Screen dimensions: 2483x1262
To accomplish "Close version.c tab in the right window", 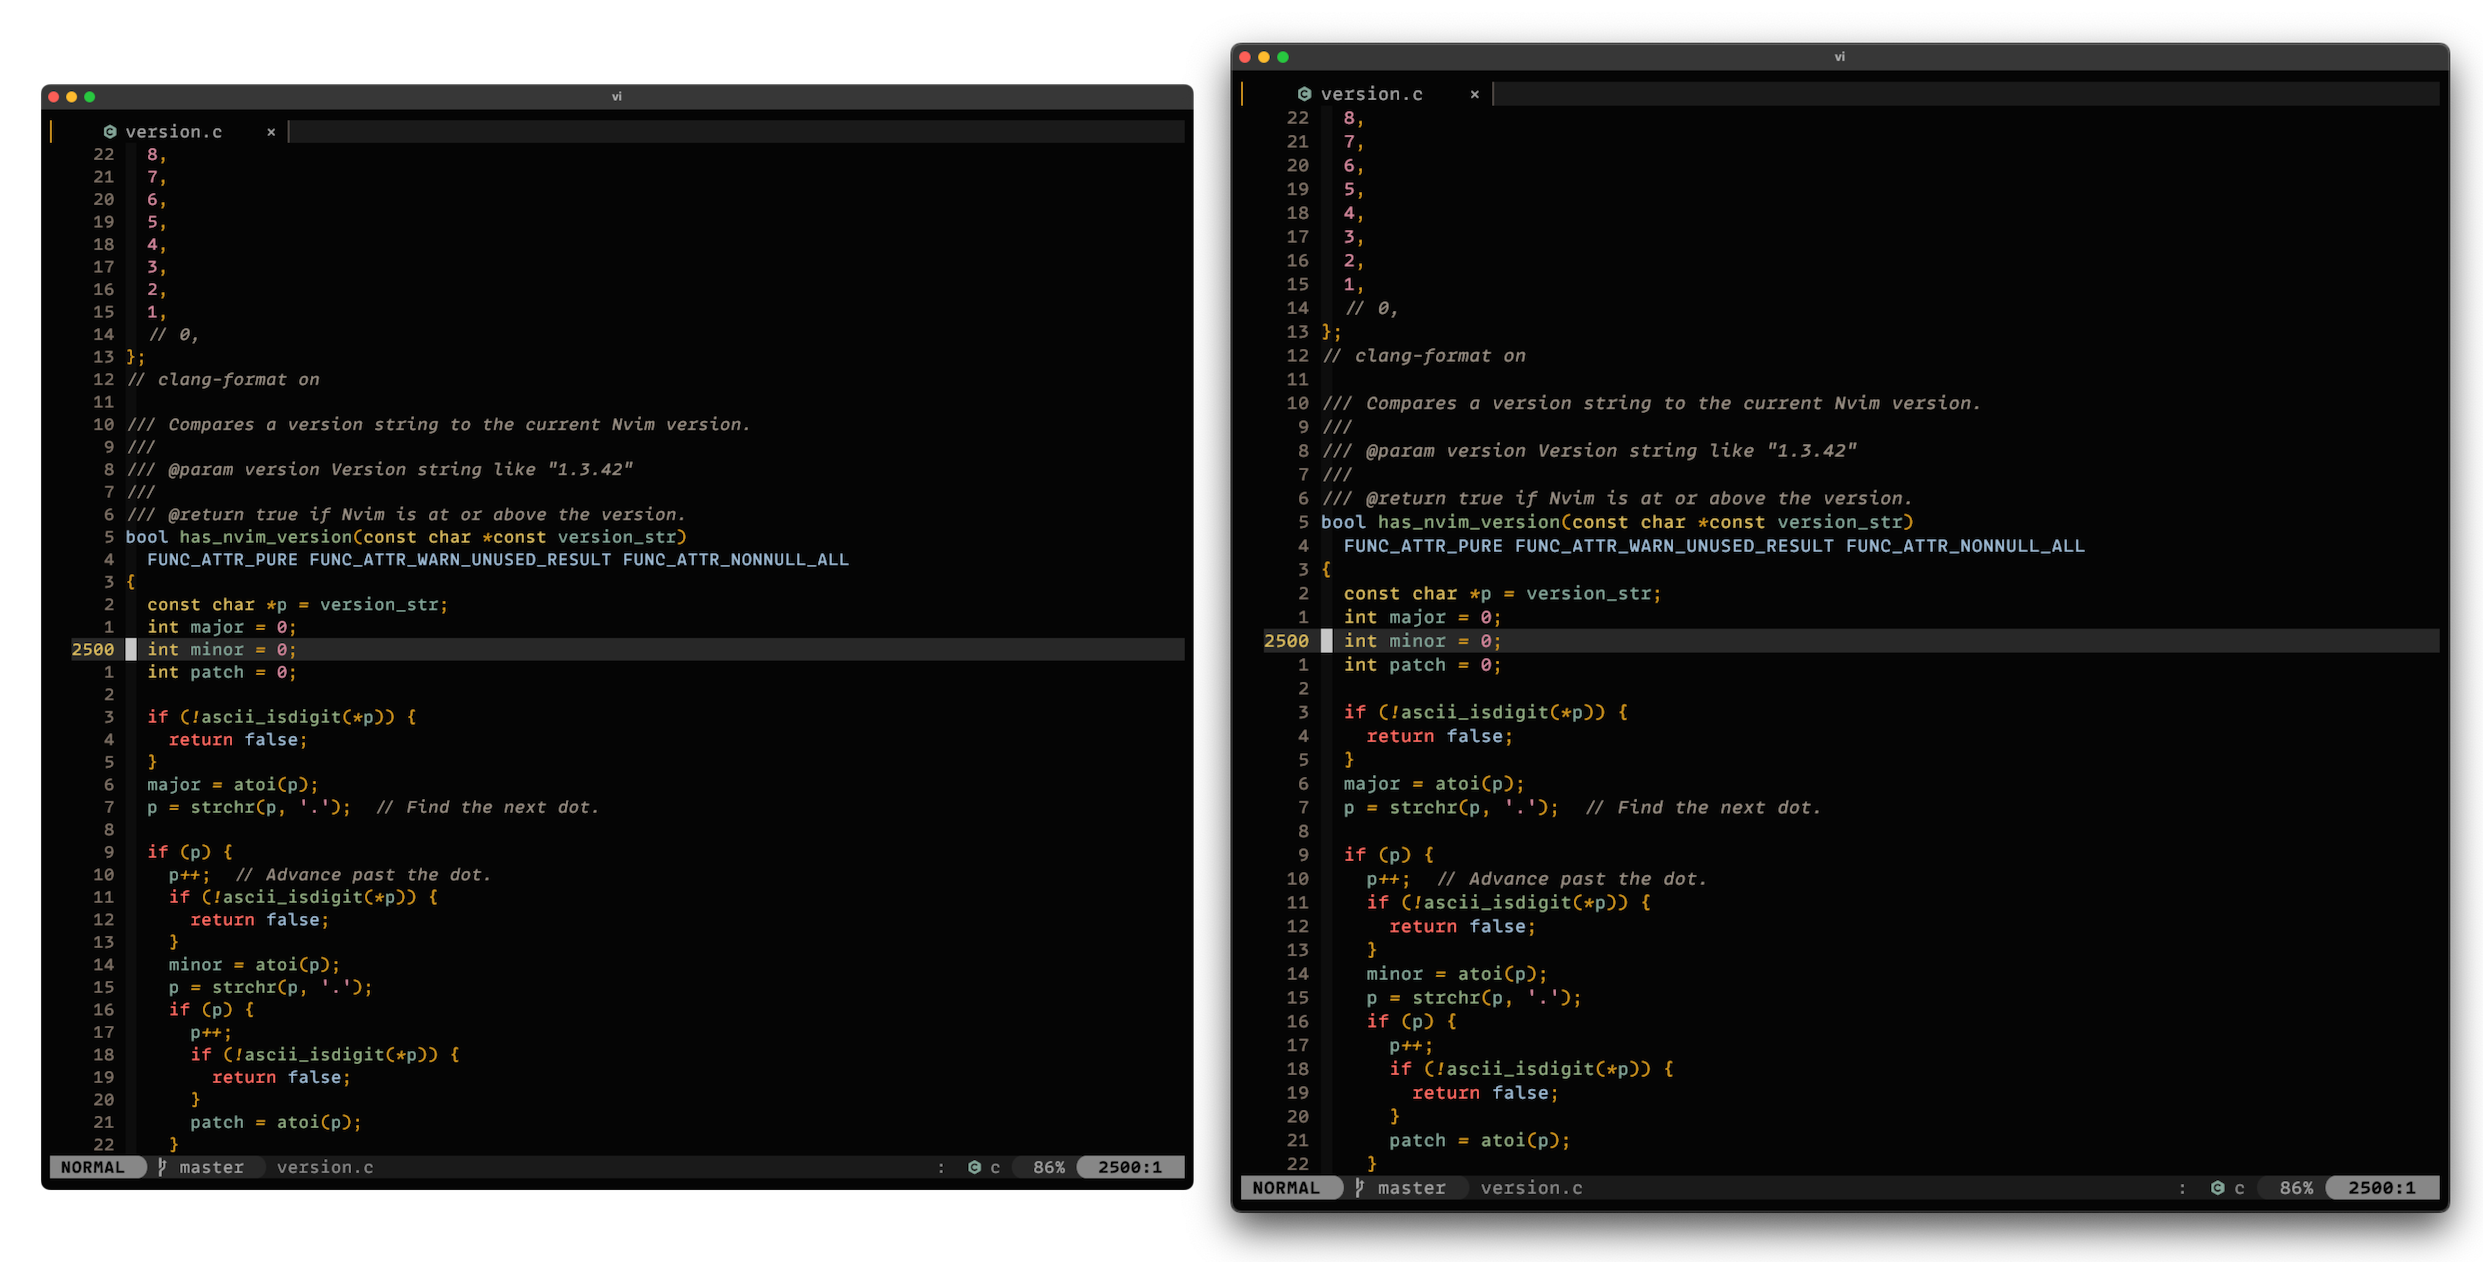I will pyautogui.click(x=1474, y=94).
